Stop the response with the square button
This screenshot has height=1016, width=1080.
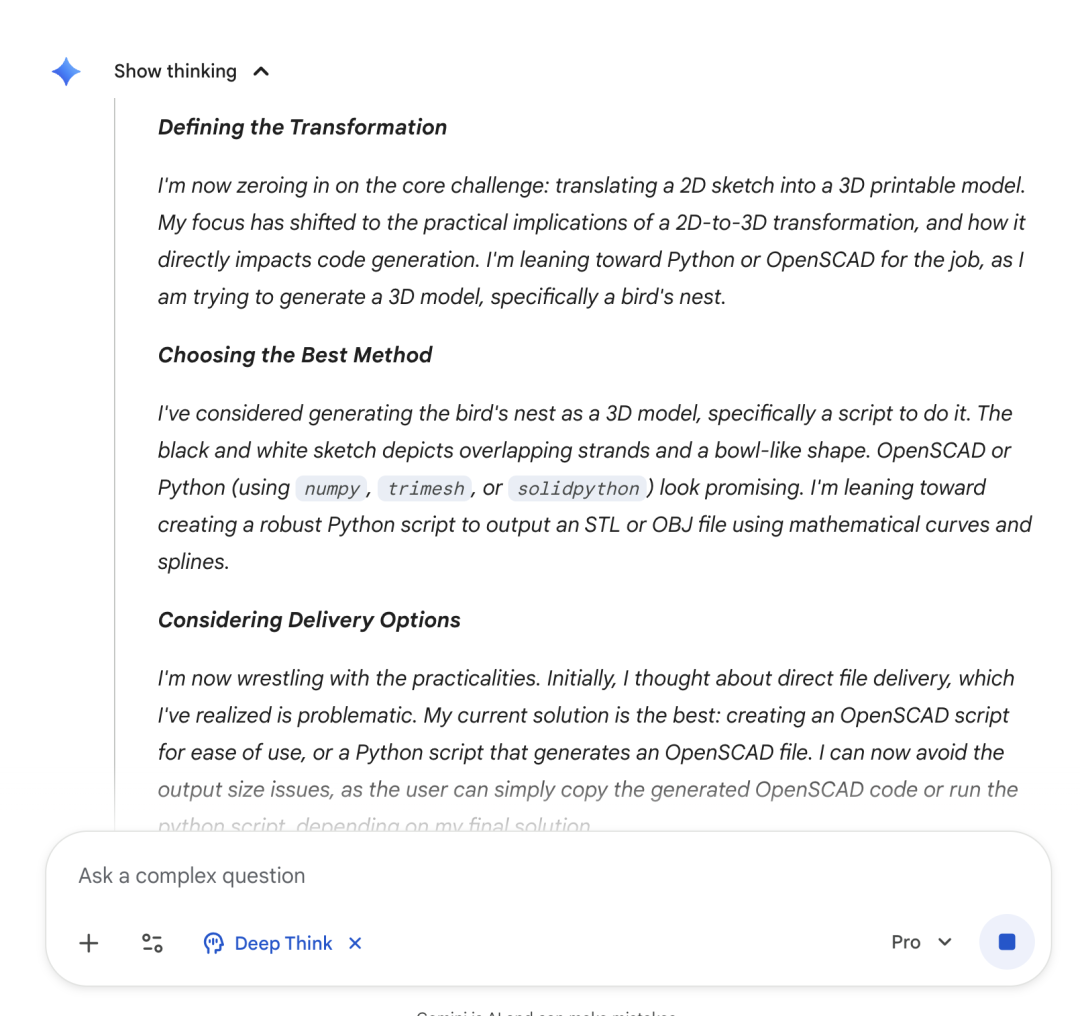pos(1006,942)
